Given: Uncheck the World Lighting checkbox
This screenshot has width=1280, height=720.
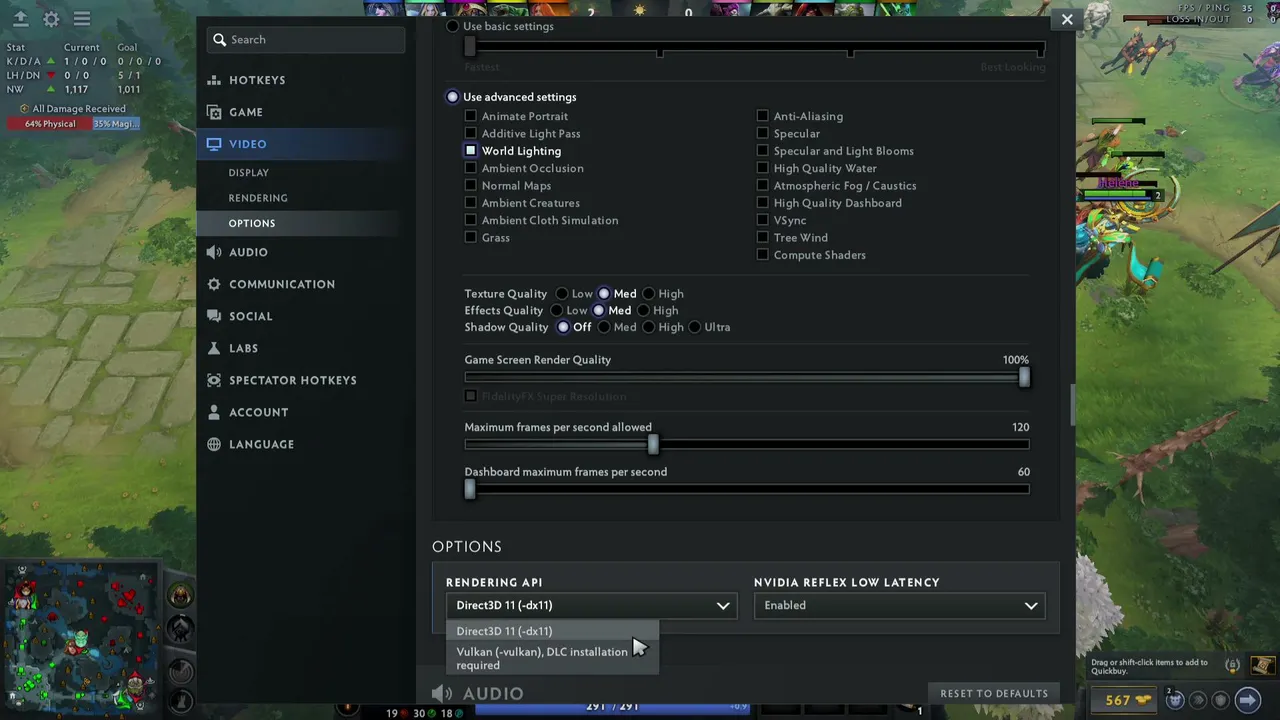Looking at the screenshot, I should coord(470,151).
